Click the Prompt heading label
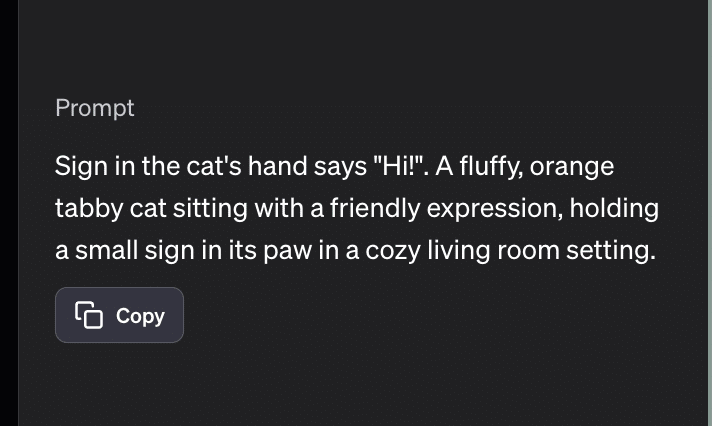712x426 pixels. 95,108
